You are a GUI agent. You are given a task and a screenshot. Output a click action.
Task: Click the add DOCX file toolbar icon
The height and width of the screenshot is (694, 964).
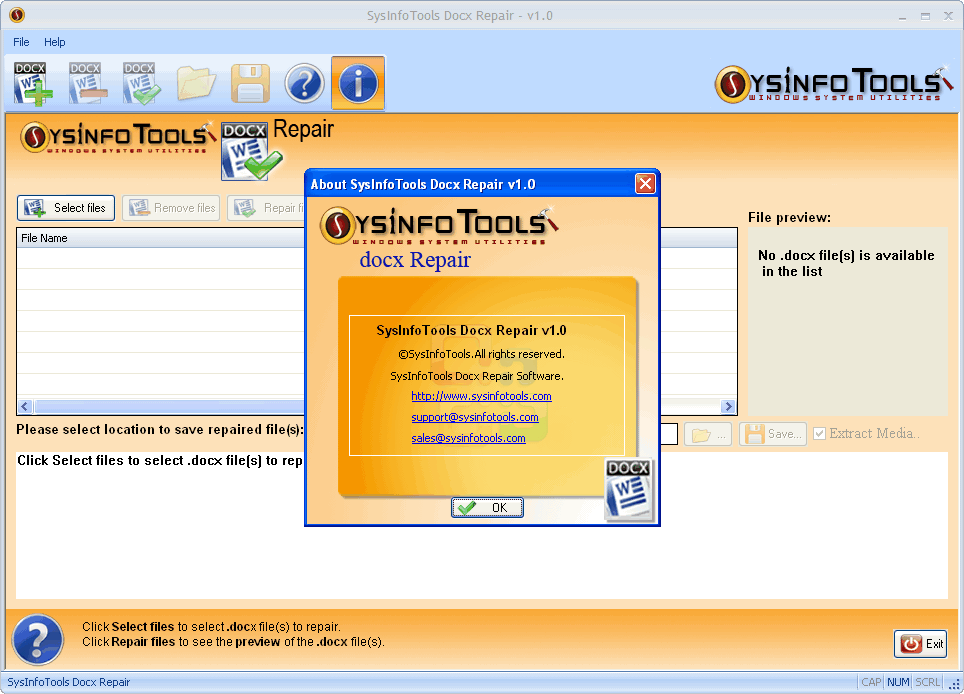point(33,82)
